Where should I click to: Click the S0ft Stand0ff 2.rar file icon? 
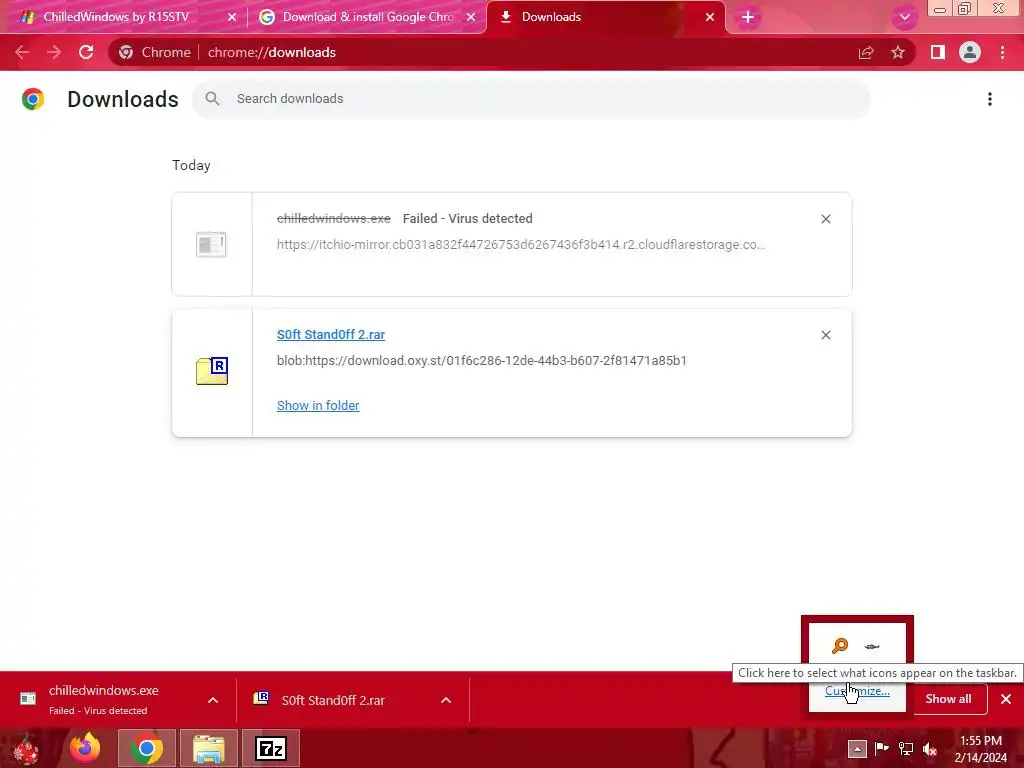(212, 371)
